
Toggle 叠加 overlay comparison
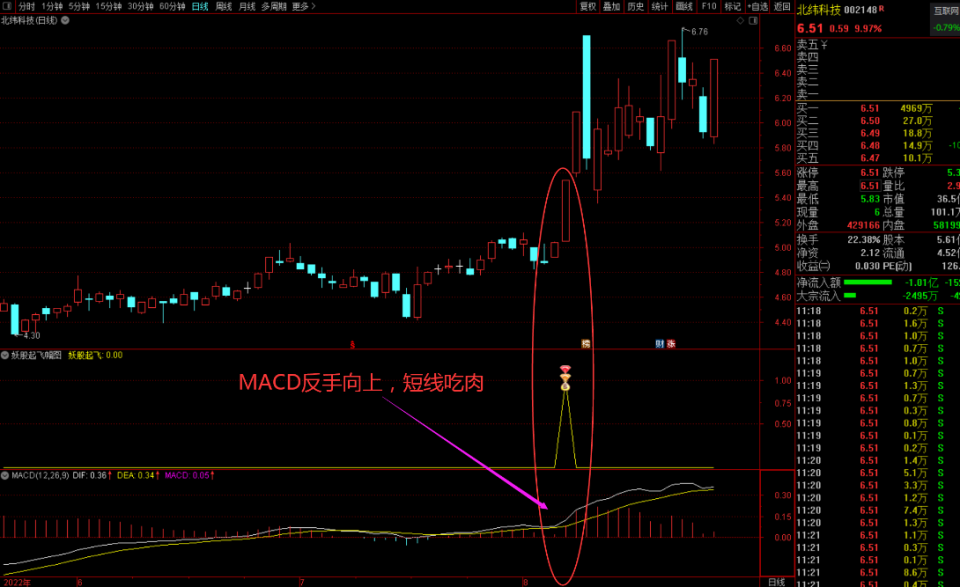pos(612,6)
